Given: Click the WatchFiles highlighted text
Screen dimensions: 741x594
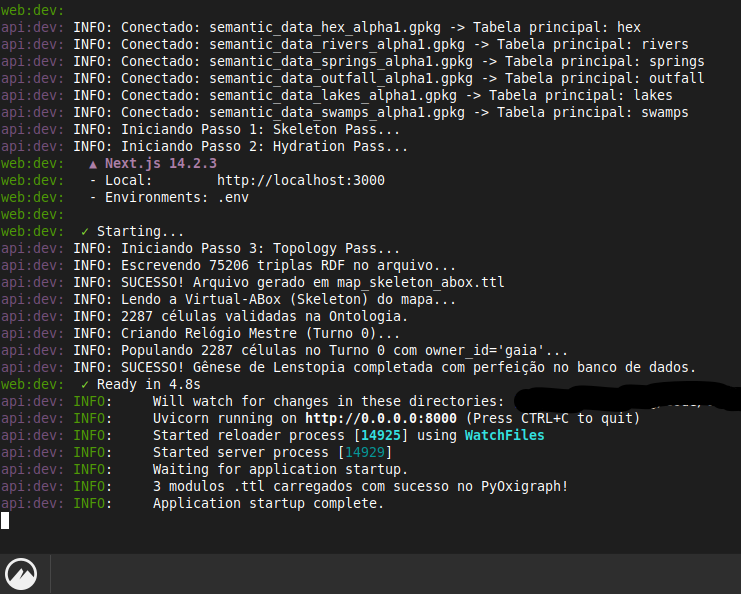Looking at the screenshot, I should (x=504, y=436).
